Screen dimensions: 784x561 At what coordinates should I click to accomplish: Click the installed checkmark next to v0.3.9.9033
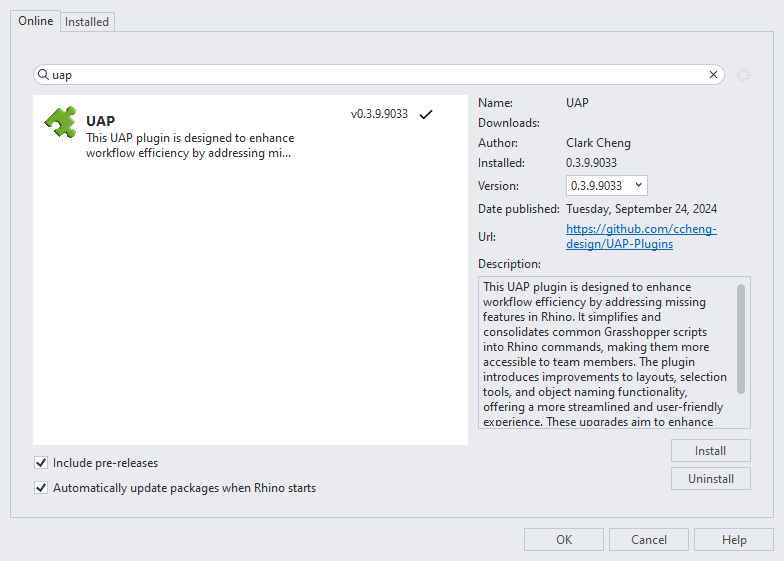coord(426,114)
